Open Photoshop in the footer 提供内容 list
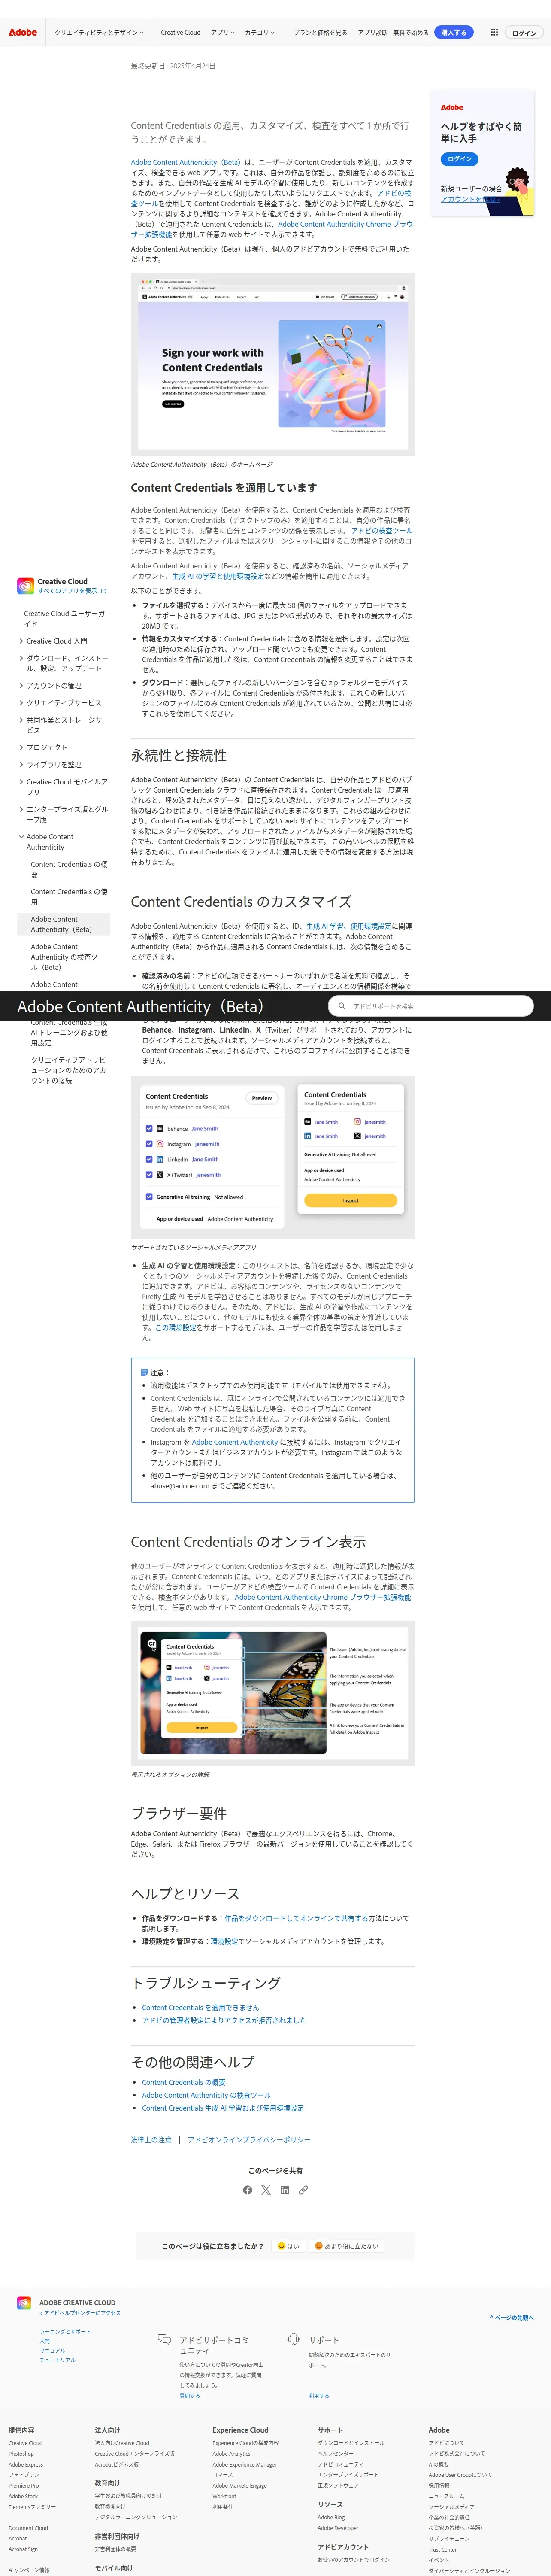The image size is (551, 2576). pos(21,2454)
